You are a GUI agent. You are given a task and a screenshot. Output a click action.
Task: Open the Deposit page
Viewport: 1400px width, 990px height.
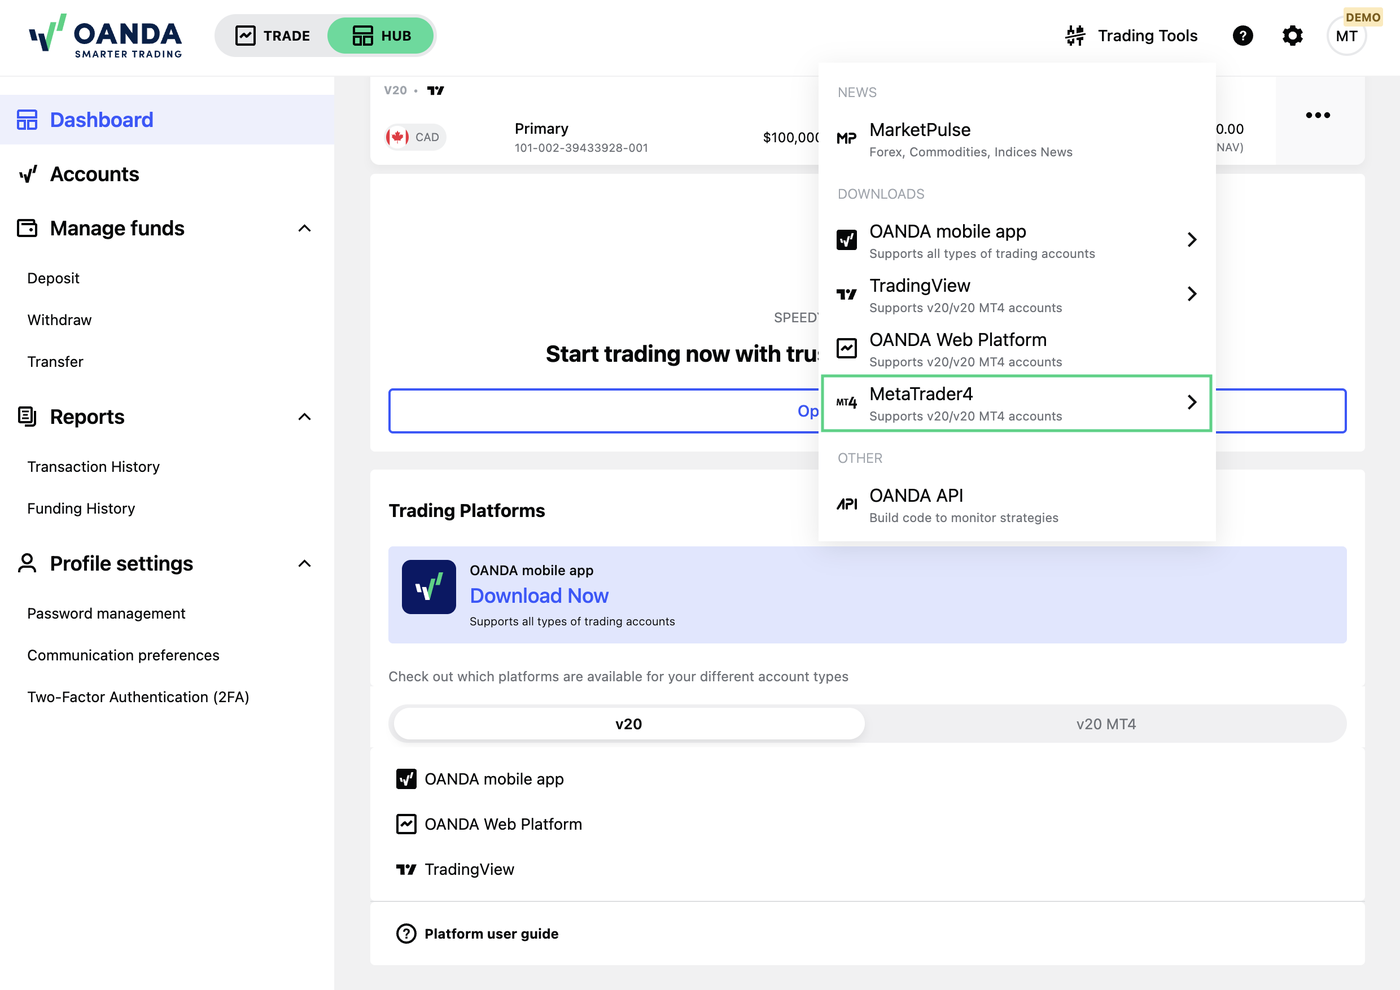(x=53, y=278)
